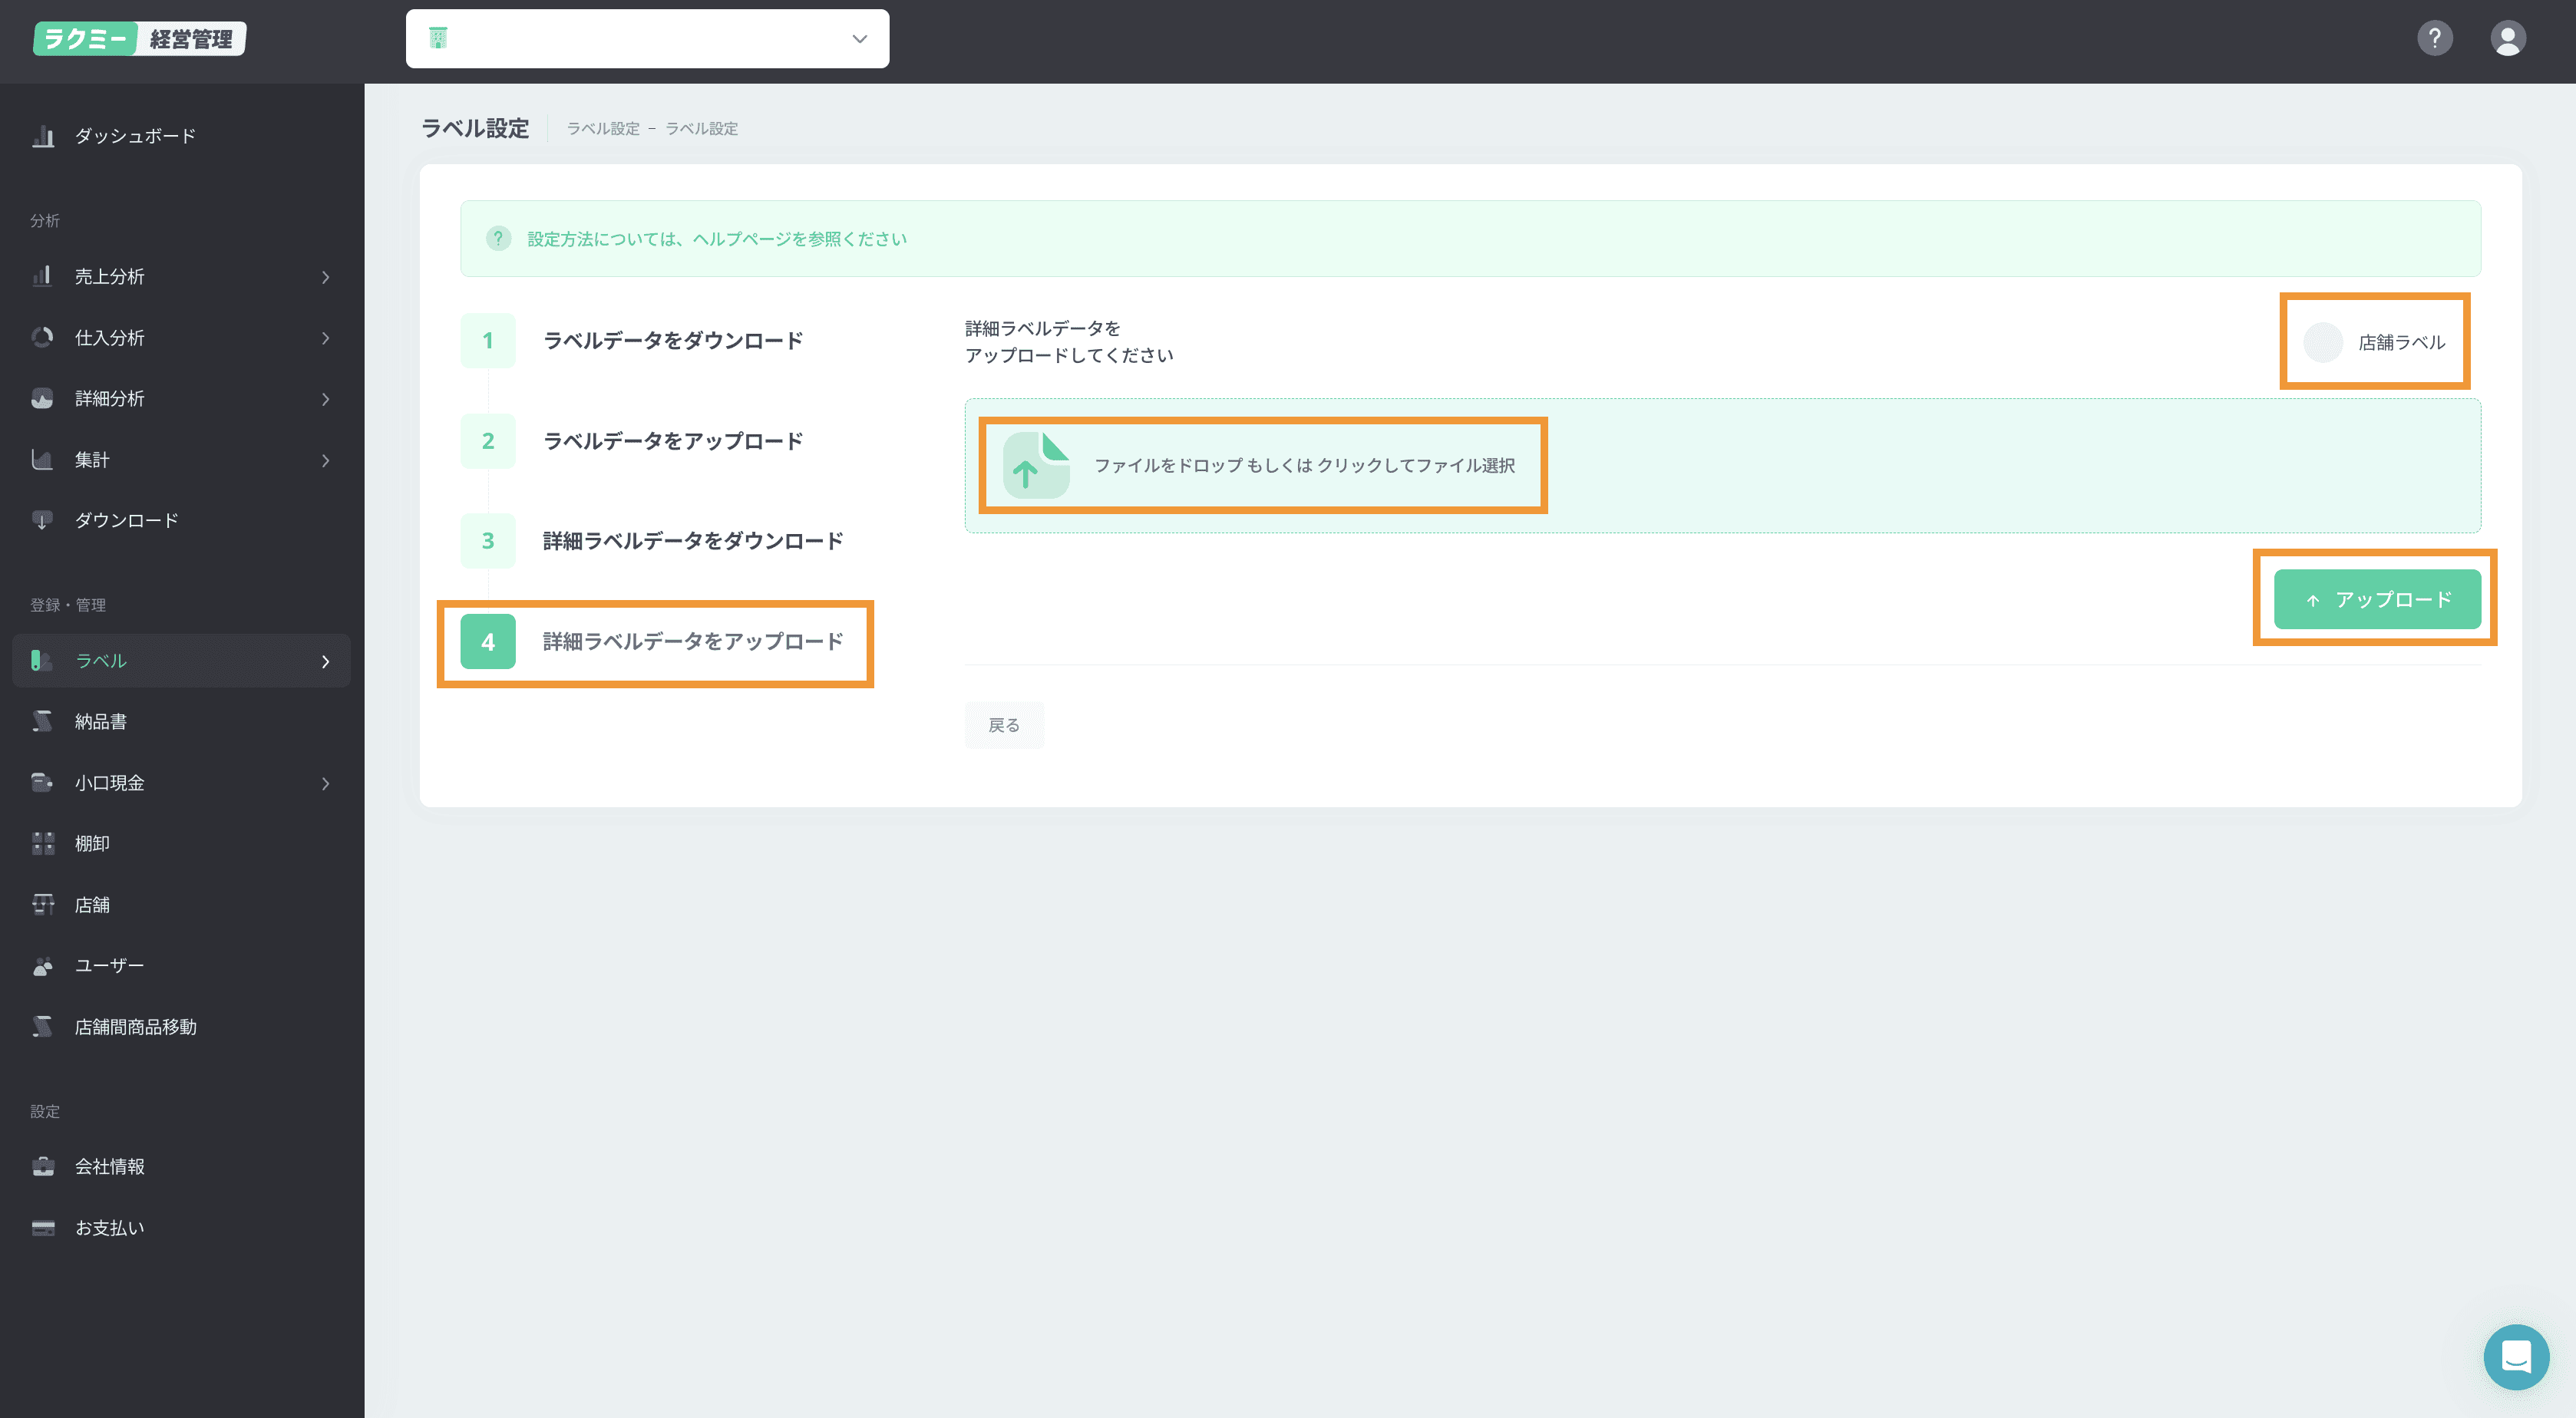Image resolution: width=2576 pixels, height=1418 pixels.
Task: Open the ヘルプページ help link banner
Action: click(x=716, y=239)
